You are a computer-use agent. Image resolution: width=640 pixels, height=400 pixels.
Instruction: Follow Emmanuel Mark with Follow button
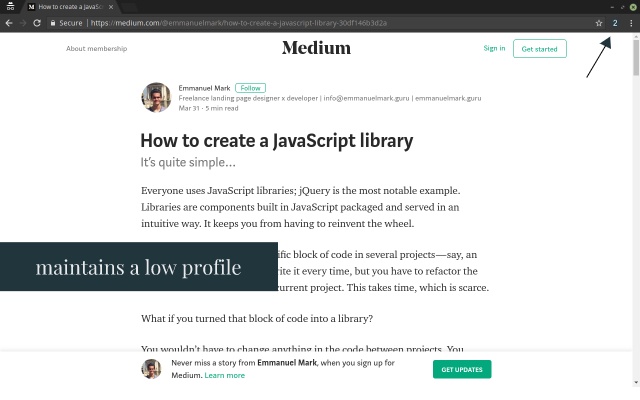250,88
